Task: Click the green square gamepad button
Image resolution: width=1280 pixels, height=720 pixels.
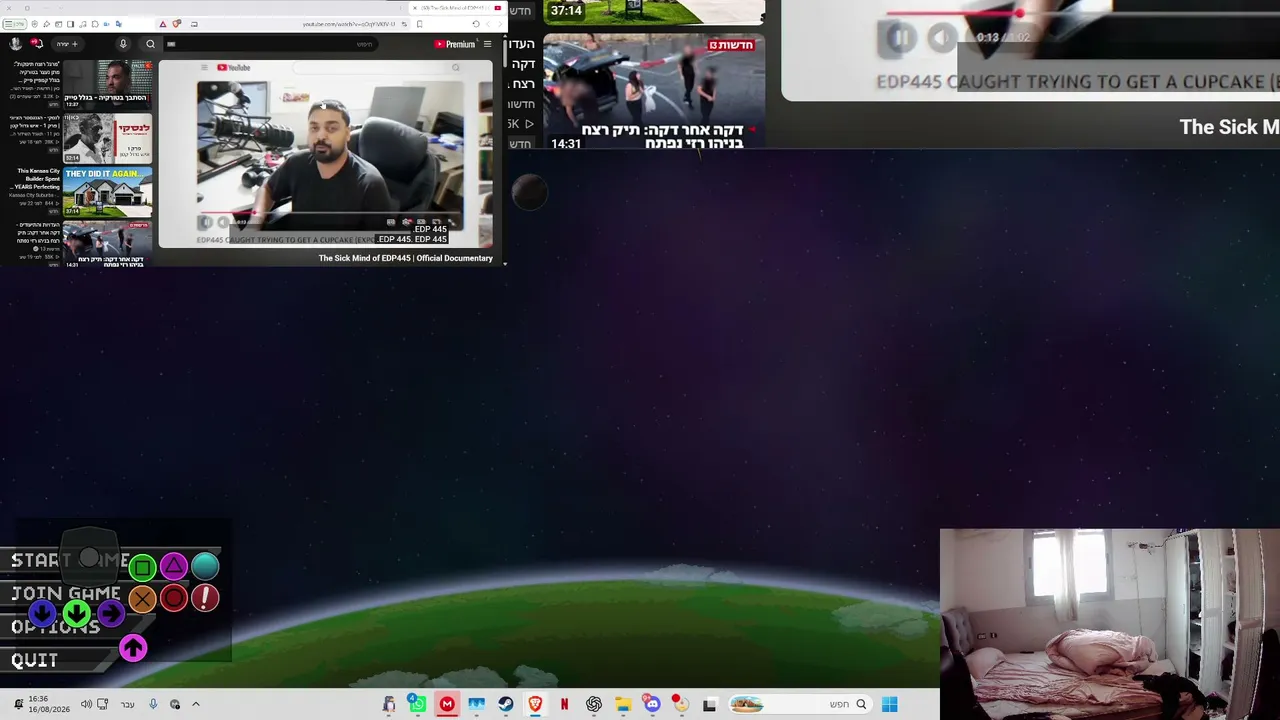Action: pyautogui.click(x=142, y=568)
